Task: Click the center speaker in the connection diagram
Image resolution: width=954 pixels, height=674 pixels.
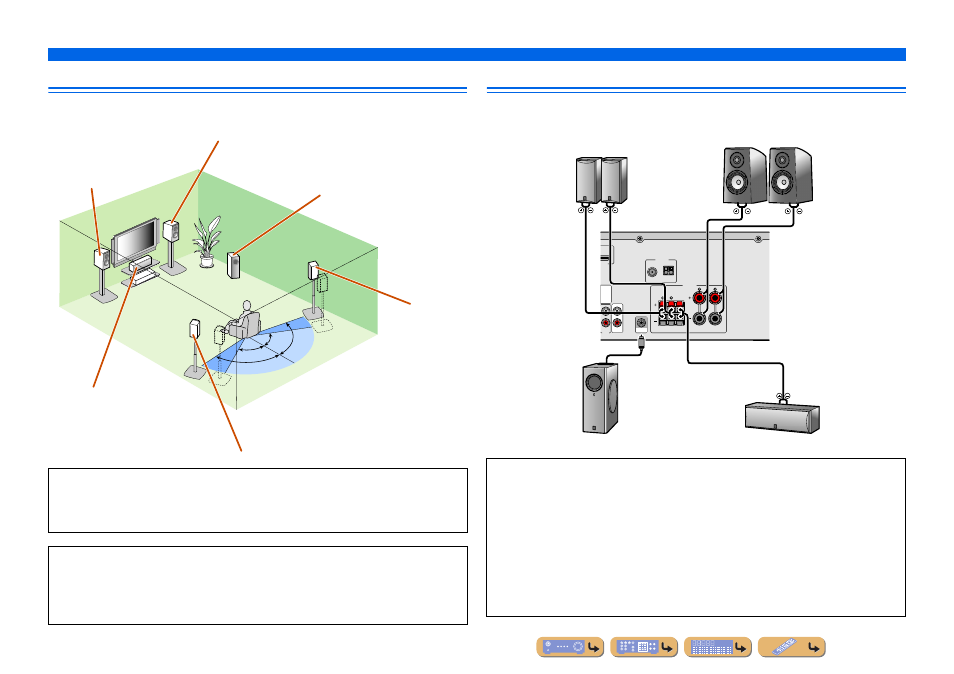Action: [782, 418]
